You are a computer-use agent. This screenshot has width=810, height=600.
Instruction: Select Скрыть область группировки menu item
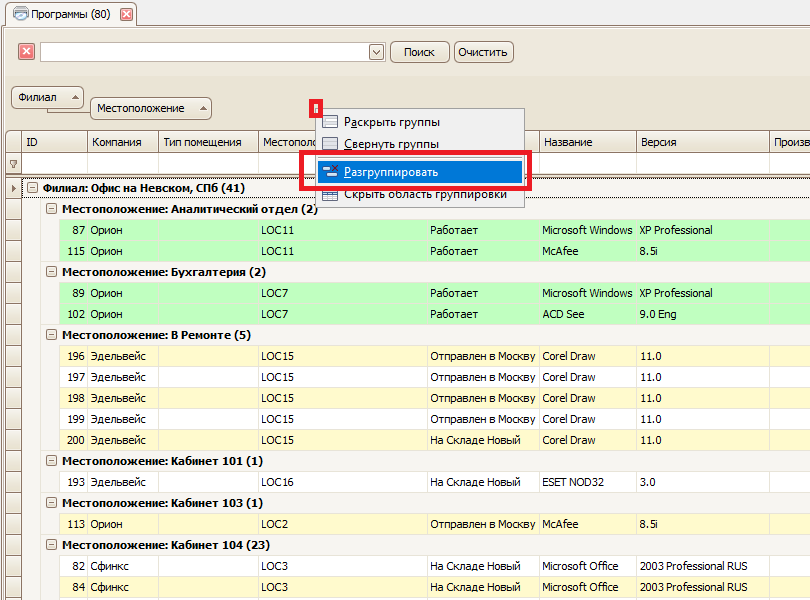click(x=420, y=195)
